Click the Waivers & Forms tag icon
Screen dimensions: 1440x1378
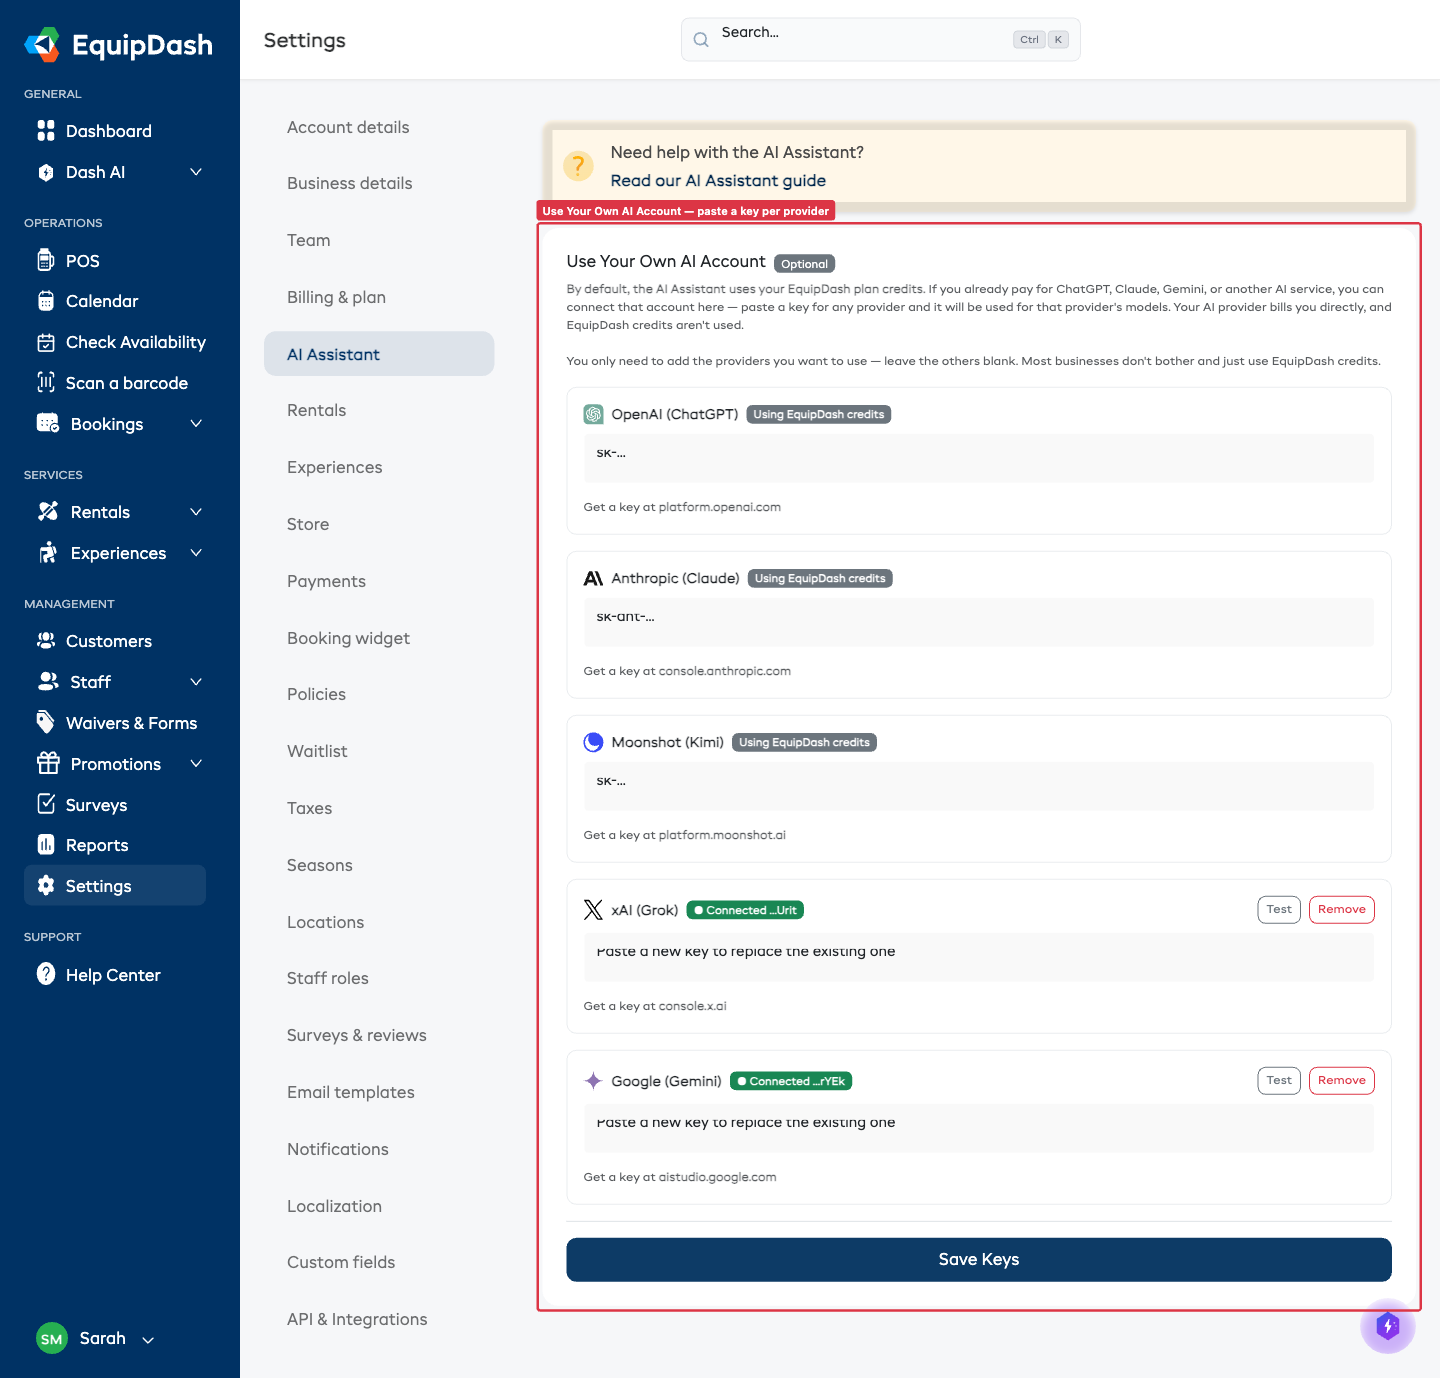[46, 721]
